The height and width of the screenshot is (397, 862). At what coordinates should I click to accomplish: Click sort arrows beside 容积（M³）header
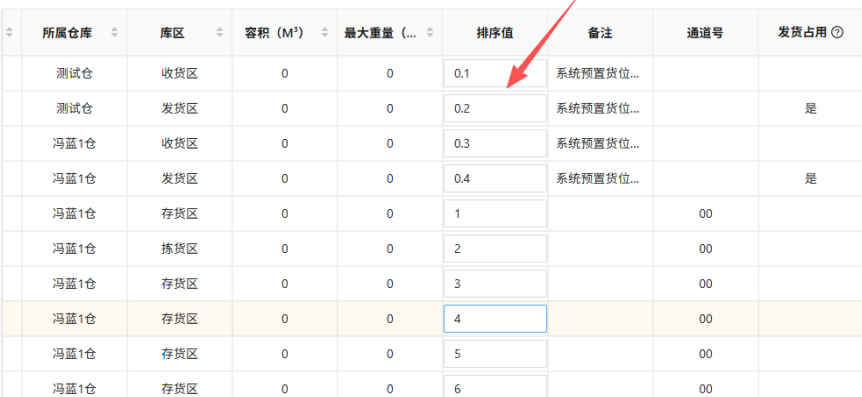[325, 32]
